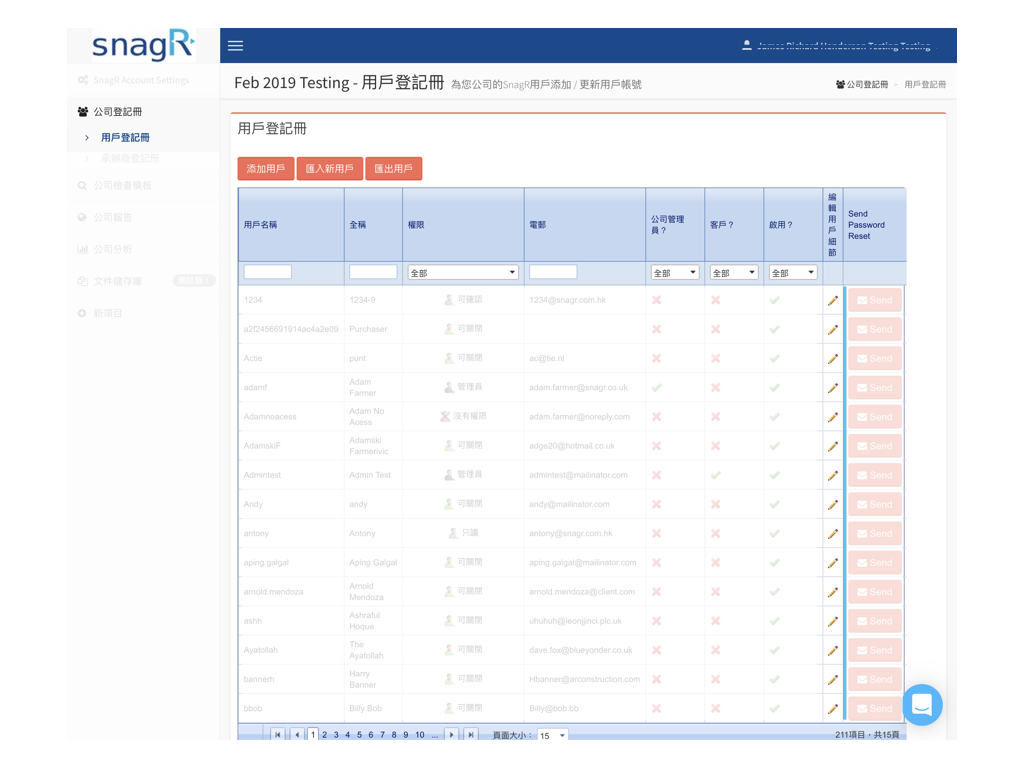Open the hamburger menu icon
1024x768 pixels.
point(235,46)
